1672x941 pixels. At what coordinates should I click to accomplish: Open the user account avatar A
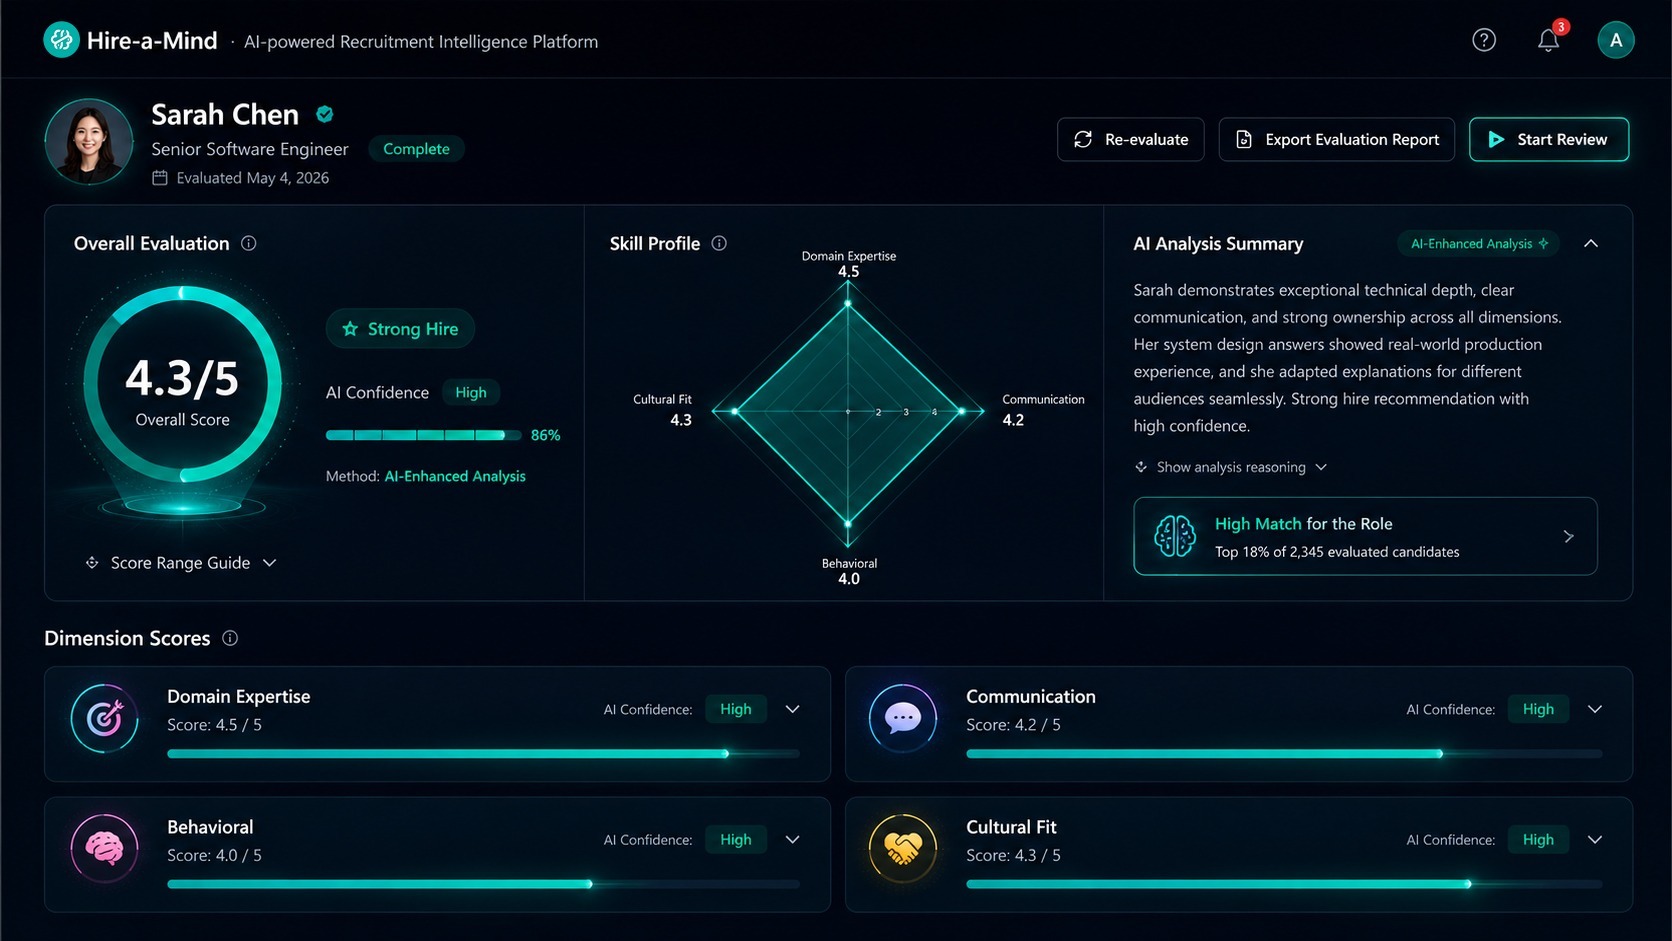(x=1615, y=40)
